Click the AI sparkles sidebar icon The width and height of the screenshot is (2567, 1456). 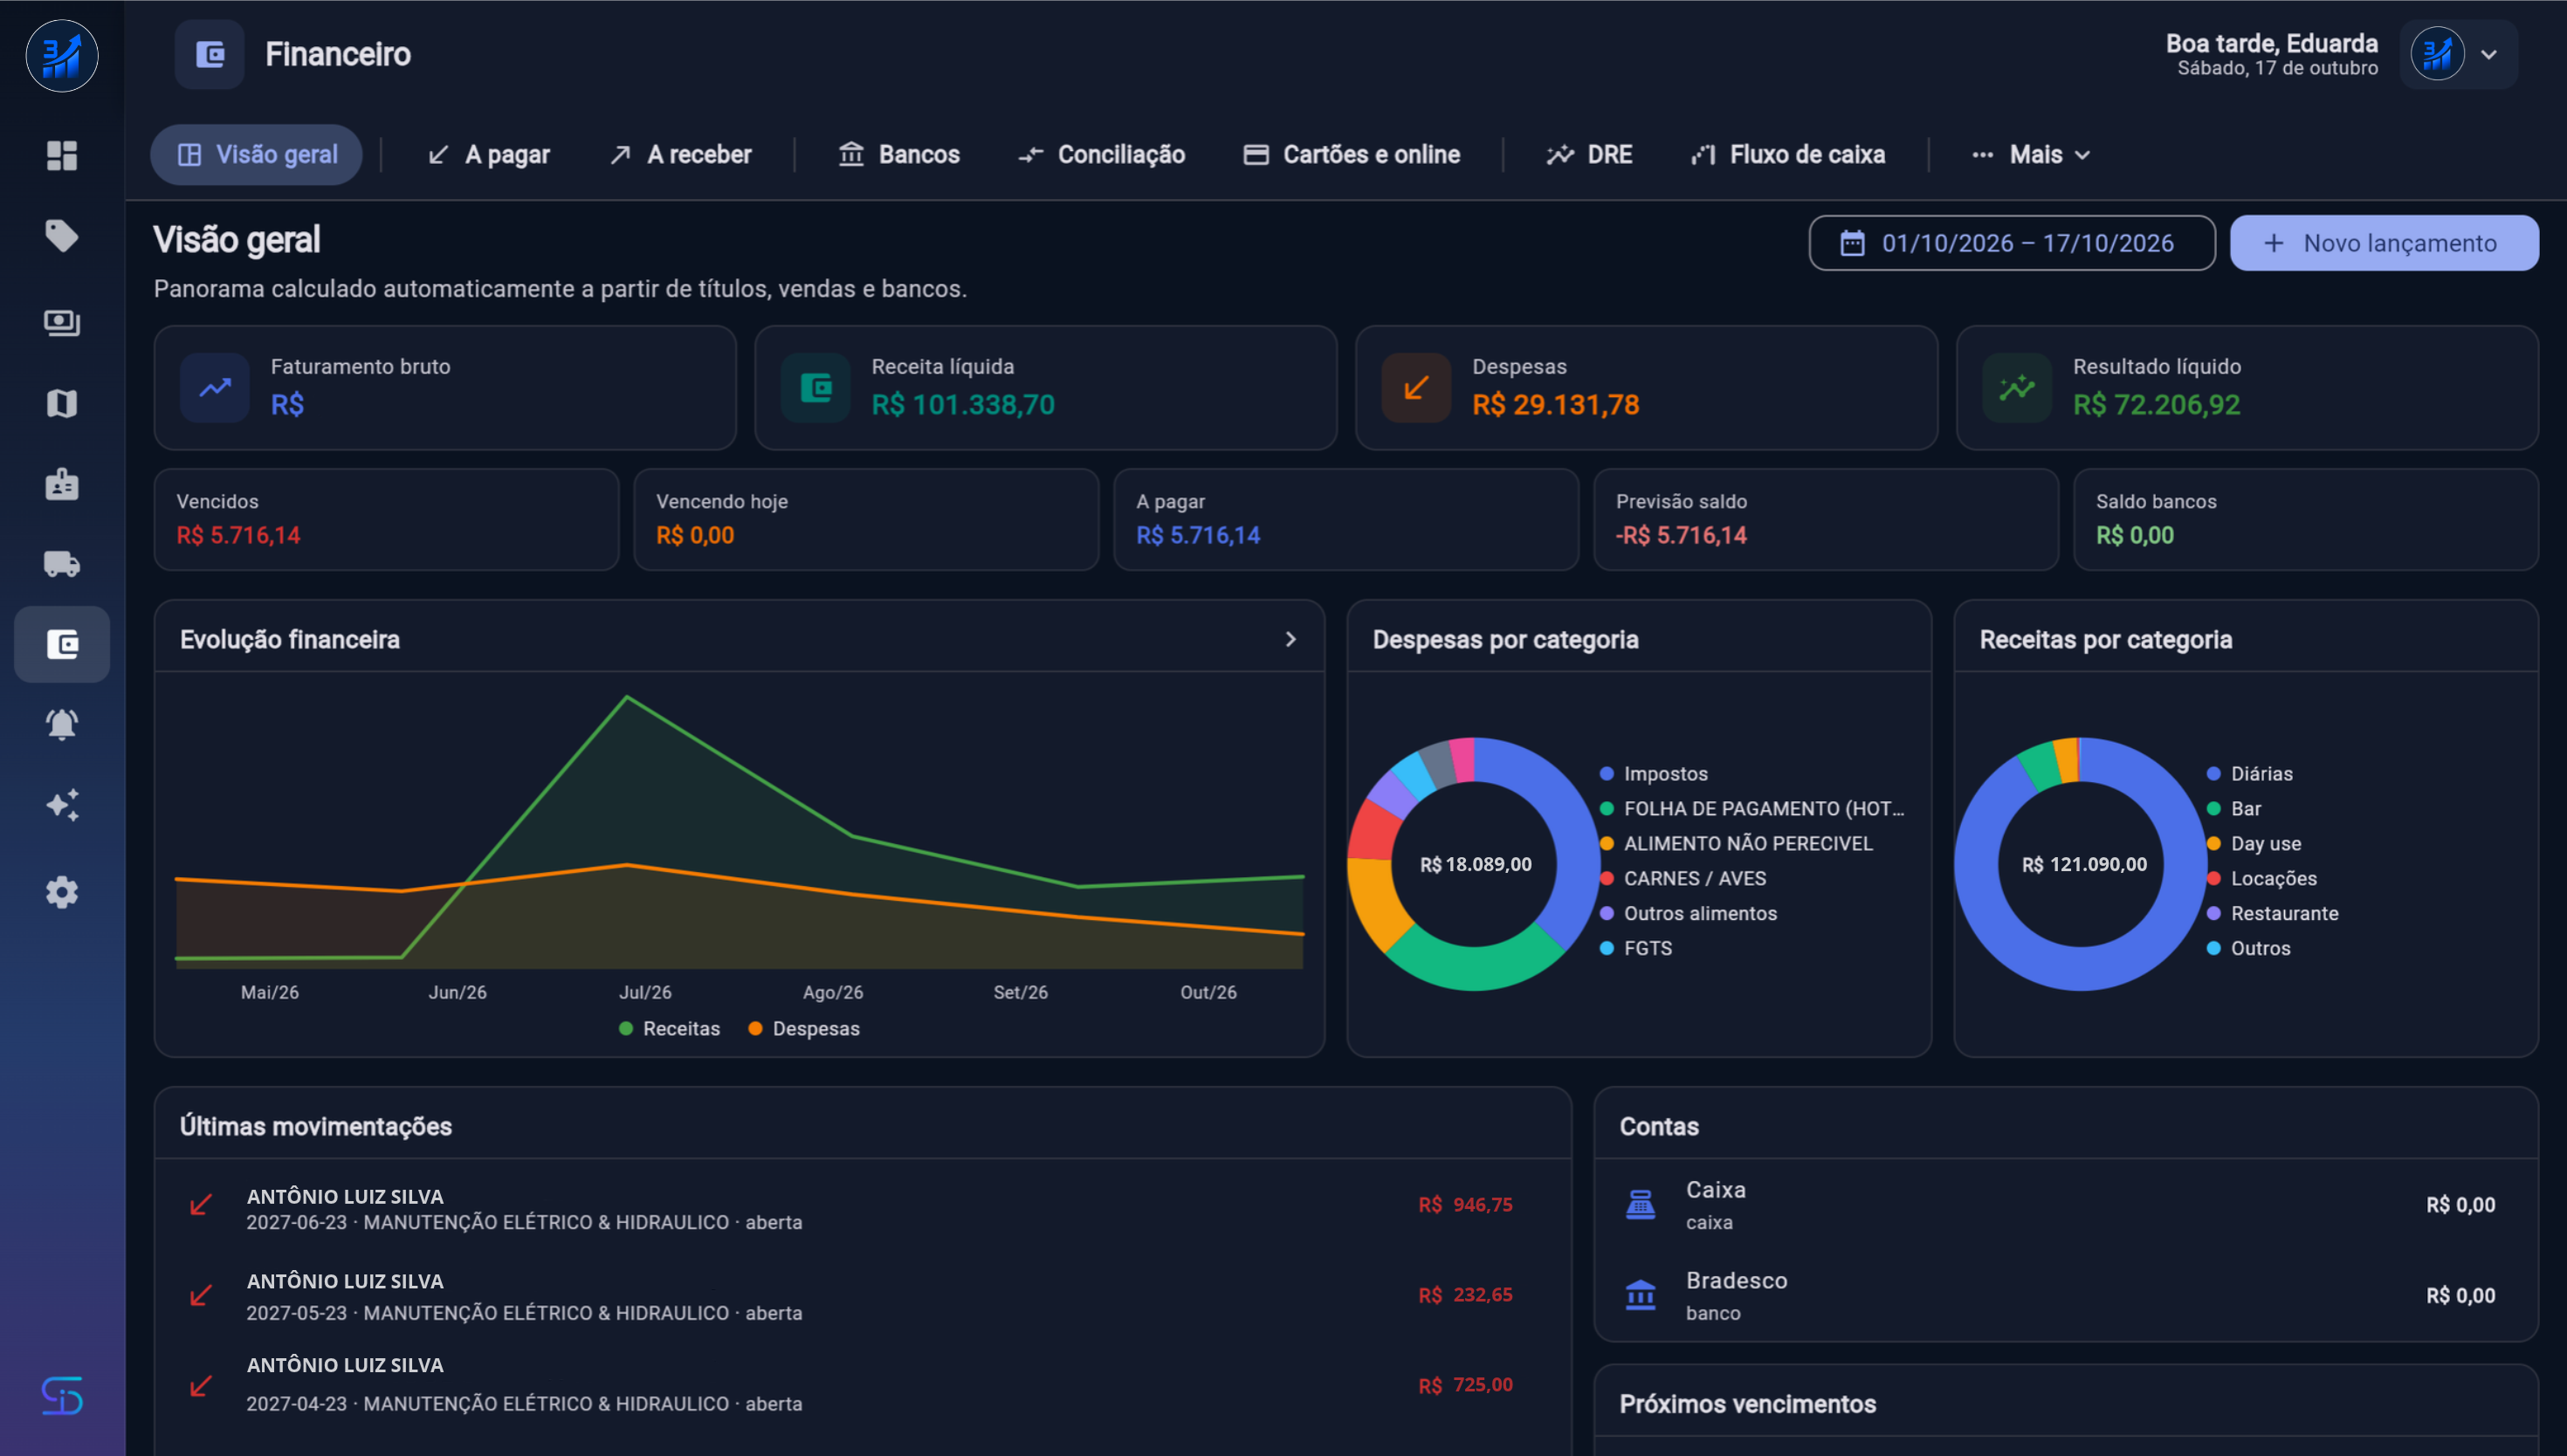[x=62, y=805]
